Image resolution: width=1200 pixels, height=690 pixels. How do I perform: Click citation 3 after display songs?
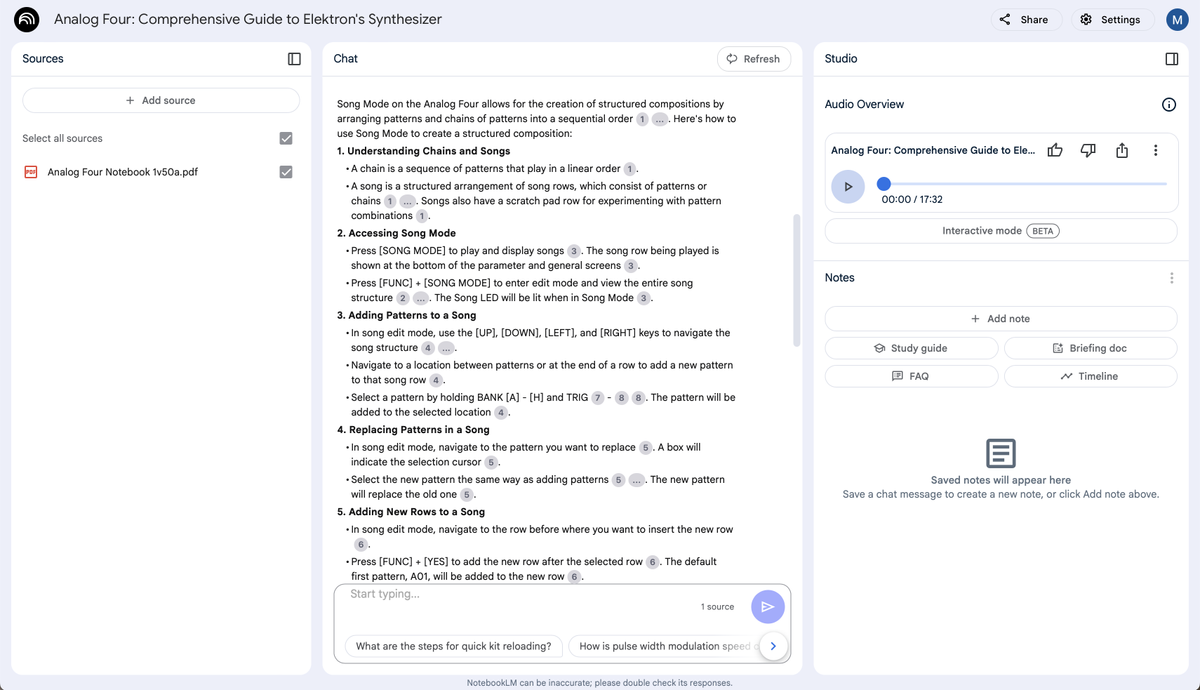(x=574, y=251)
